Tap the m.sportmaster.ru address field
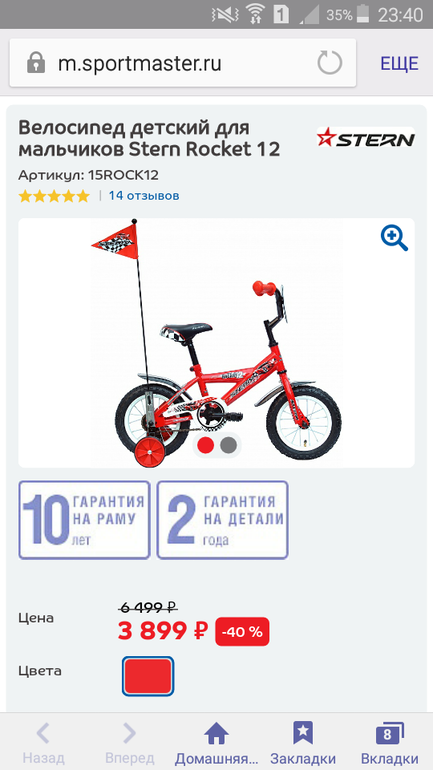This screenshot has height=770, width=433. tap(183, 63)
